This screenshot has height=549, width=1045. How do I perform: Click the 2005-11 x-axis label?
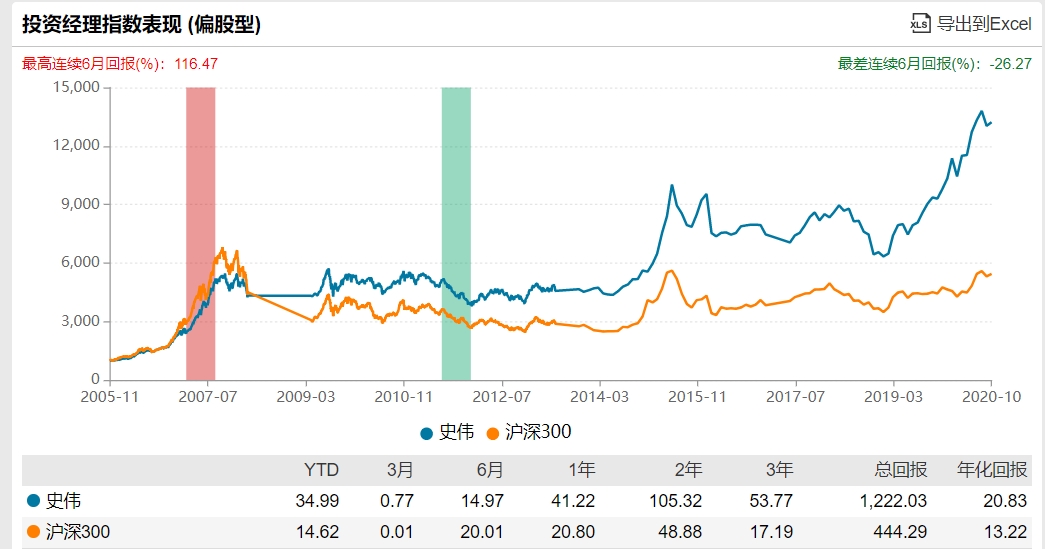pos(109,397)
